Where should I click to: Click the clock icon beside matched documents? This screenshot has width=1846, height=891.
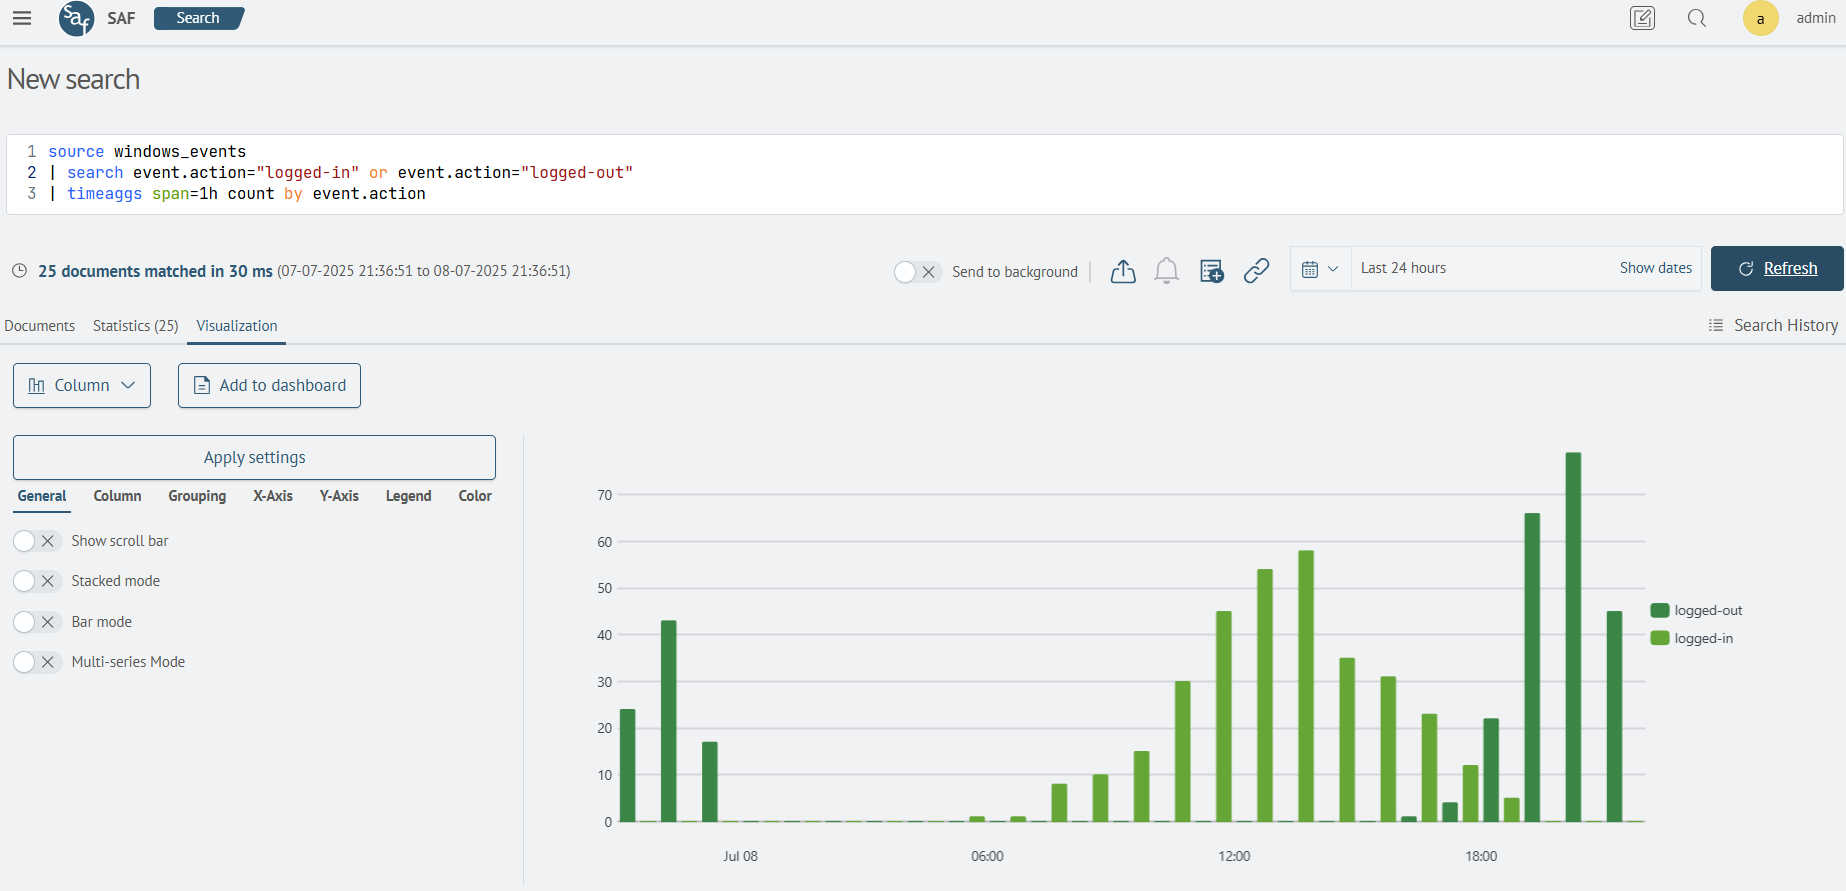pyautogui.click(x=19, y=271)
